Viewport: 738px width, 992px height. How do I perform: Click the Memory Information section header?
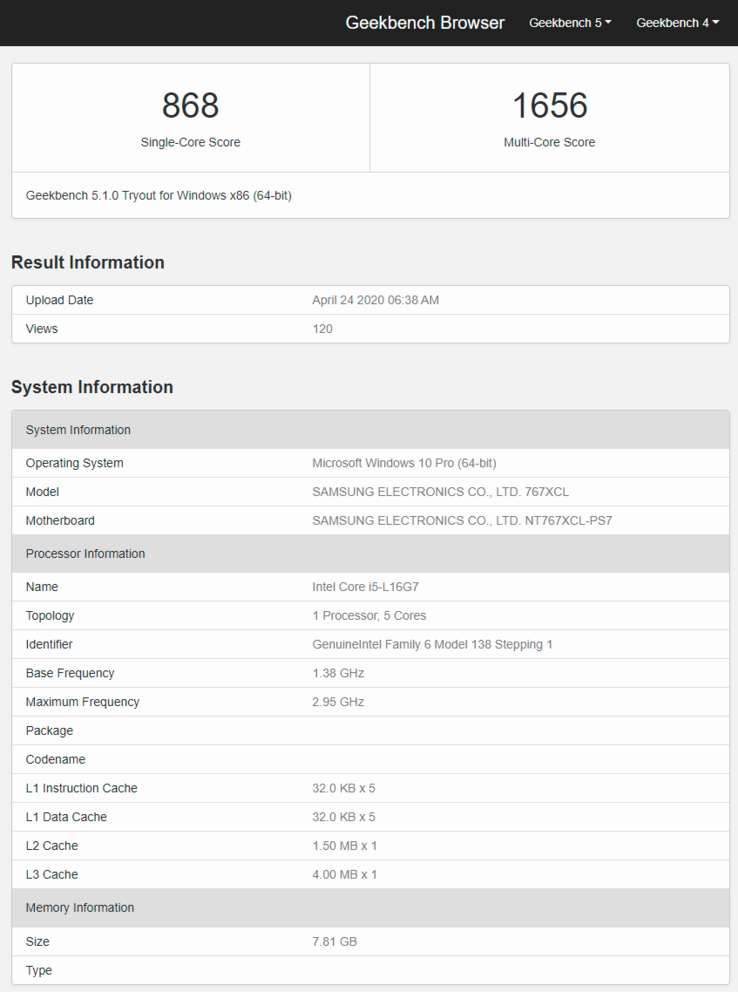coord(80,908)
